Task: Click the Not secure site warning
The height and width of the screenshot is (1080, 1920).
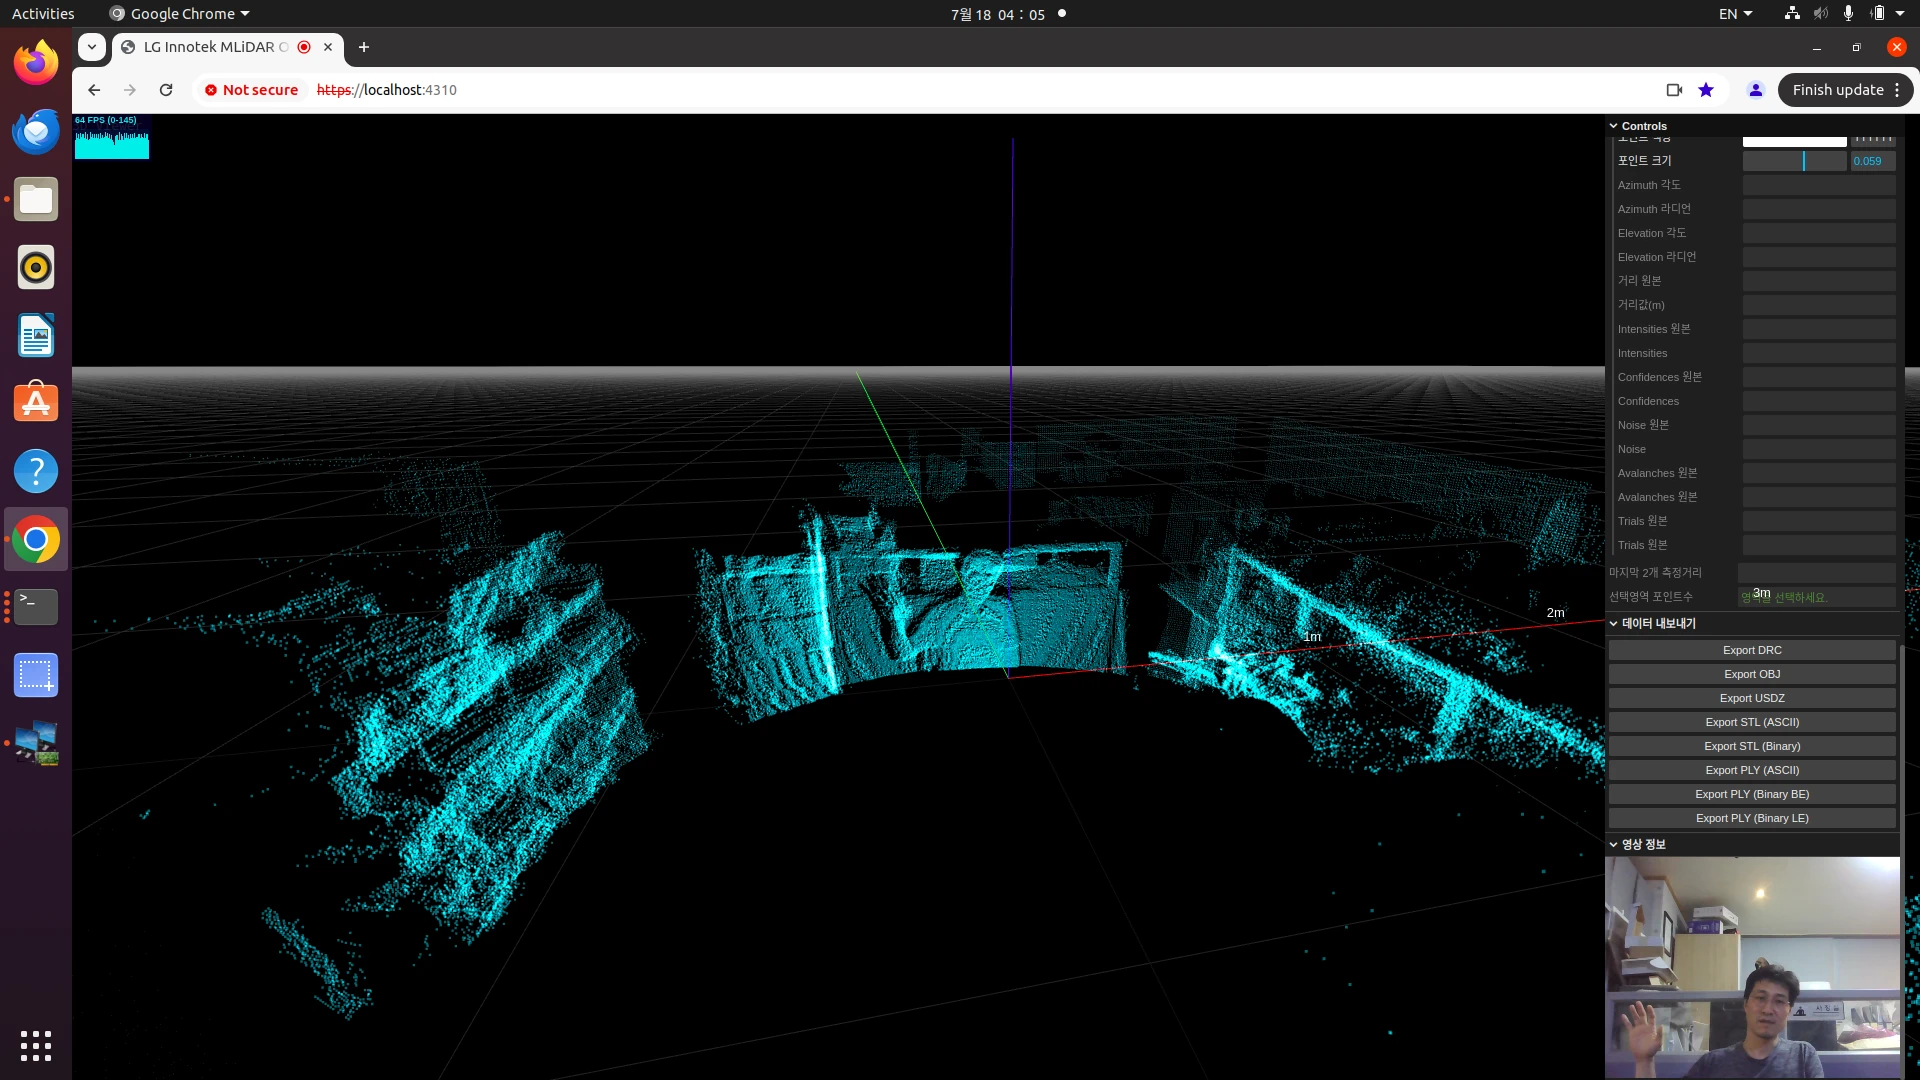Action: coord(251,90)
